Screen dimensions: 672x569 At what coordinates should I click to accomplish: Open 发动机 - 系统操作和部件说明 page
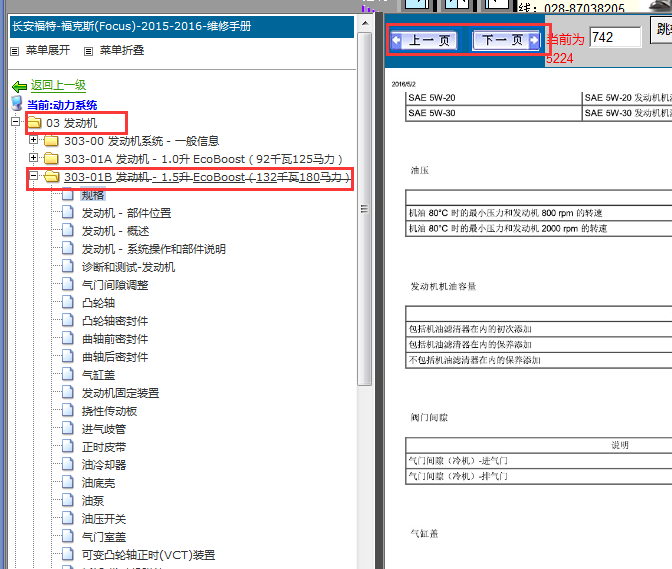click(x=154, y=249)
